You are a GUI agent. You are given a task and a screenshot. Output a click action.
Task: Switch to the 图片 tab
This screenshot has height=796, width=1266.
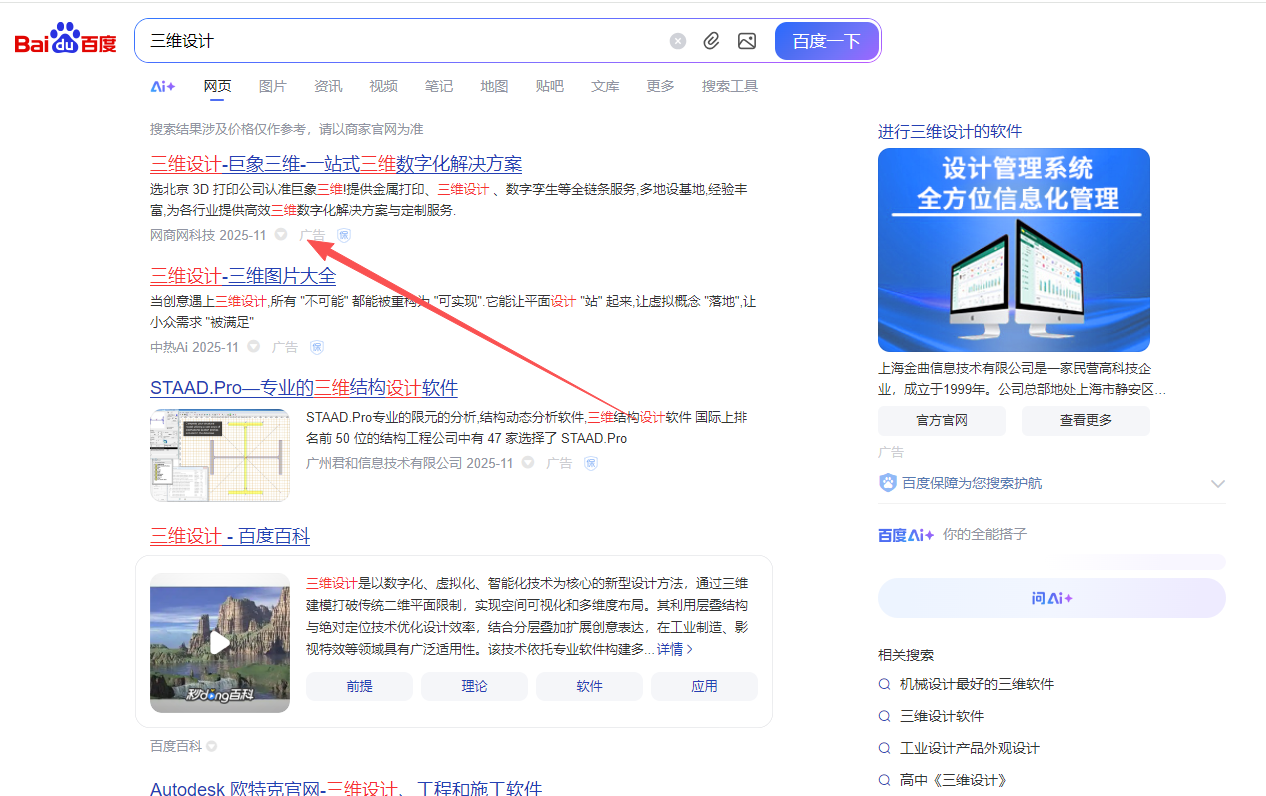(272, 86)
